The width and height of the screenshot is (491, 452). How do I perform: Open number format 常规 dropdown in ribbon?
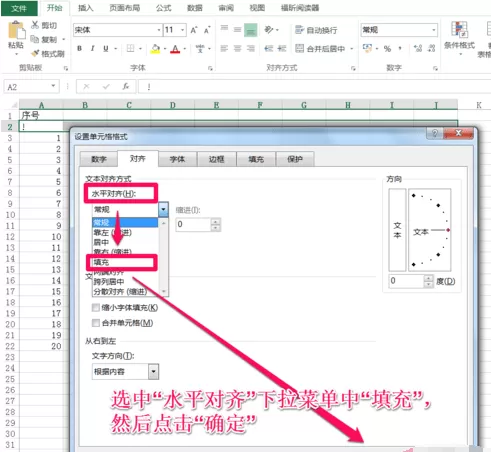[x=433, y=30]
